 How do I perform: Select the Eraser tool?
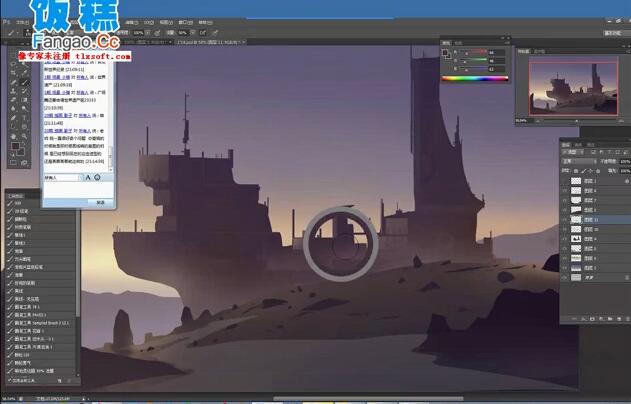coord(13,99)
